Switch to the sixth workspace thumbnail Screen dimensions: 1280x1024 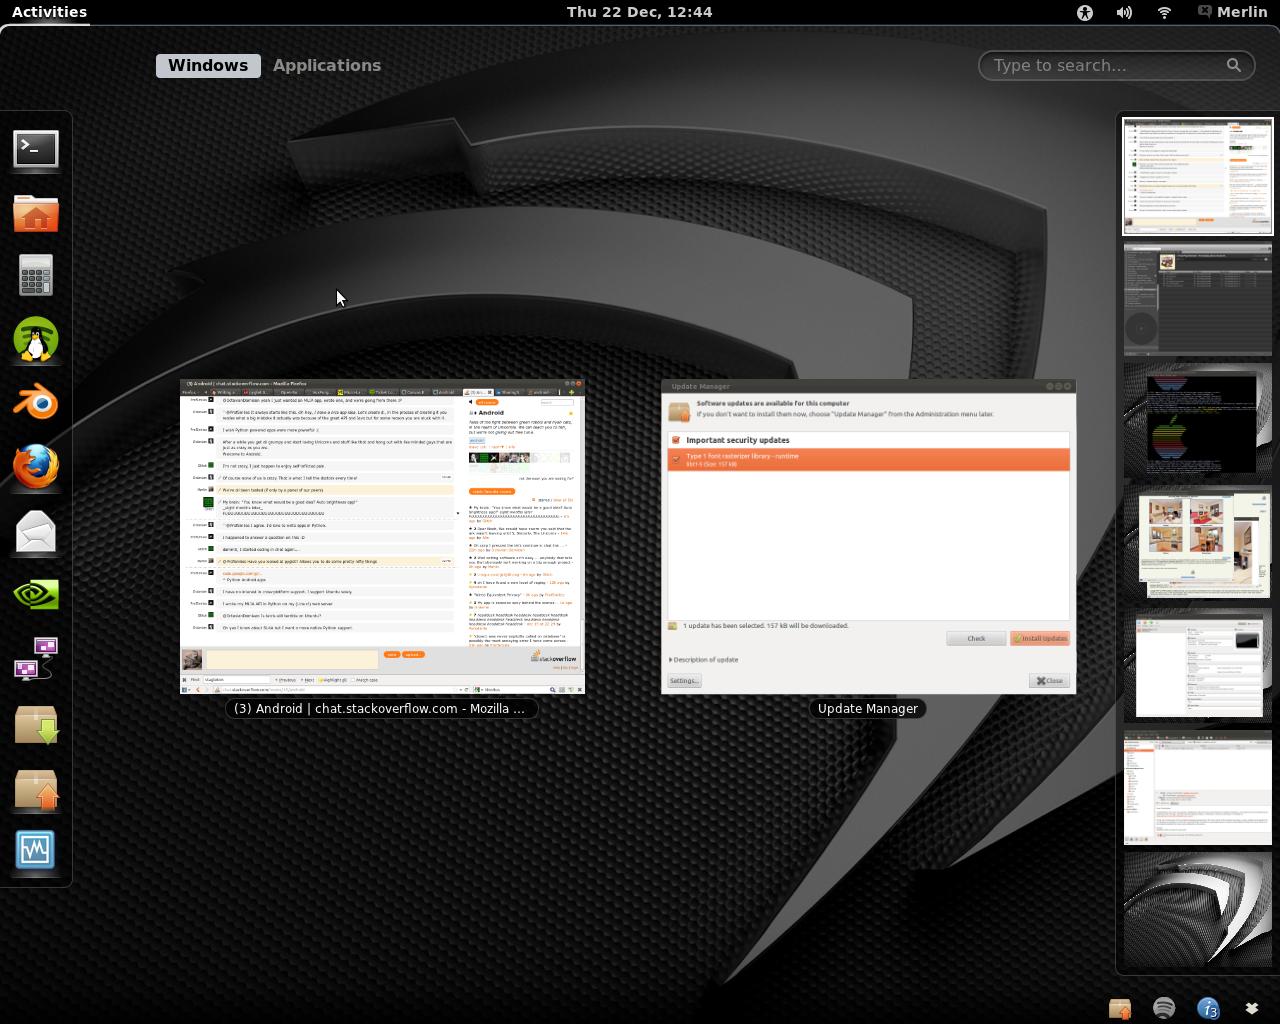[x=1197, y=788]
